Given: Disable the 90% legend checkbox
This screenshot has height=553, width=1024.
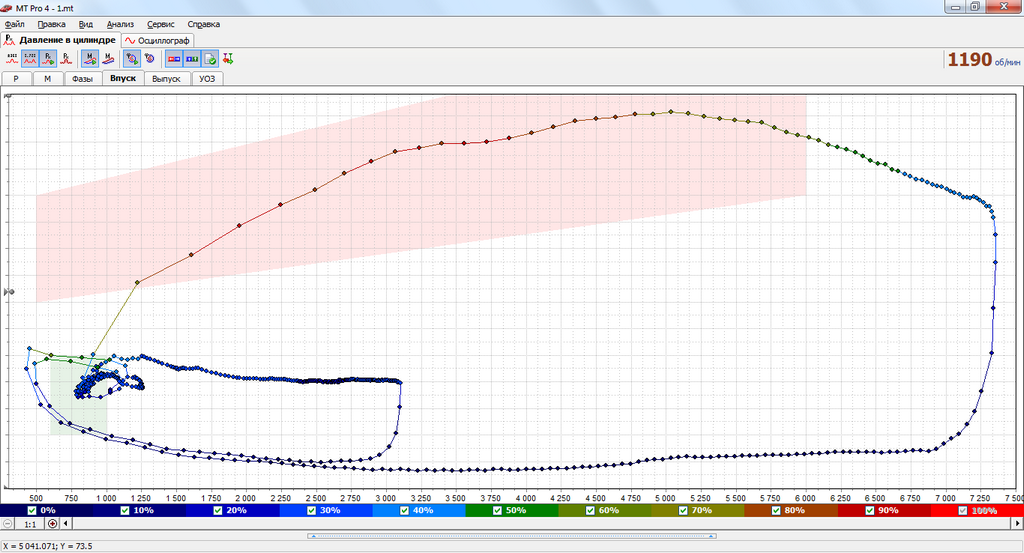Looking at the screenshot, I should pos(870,510).
